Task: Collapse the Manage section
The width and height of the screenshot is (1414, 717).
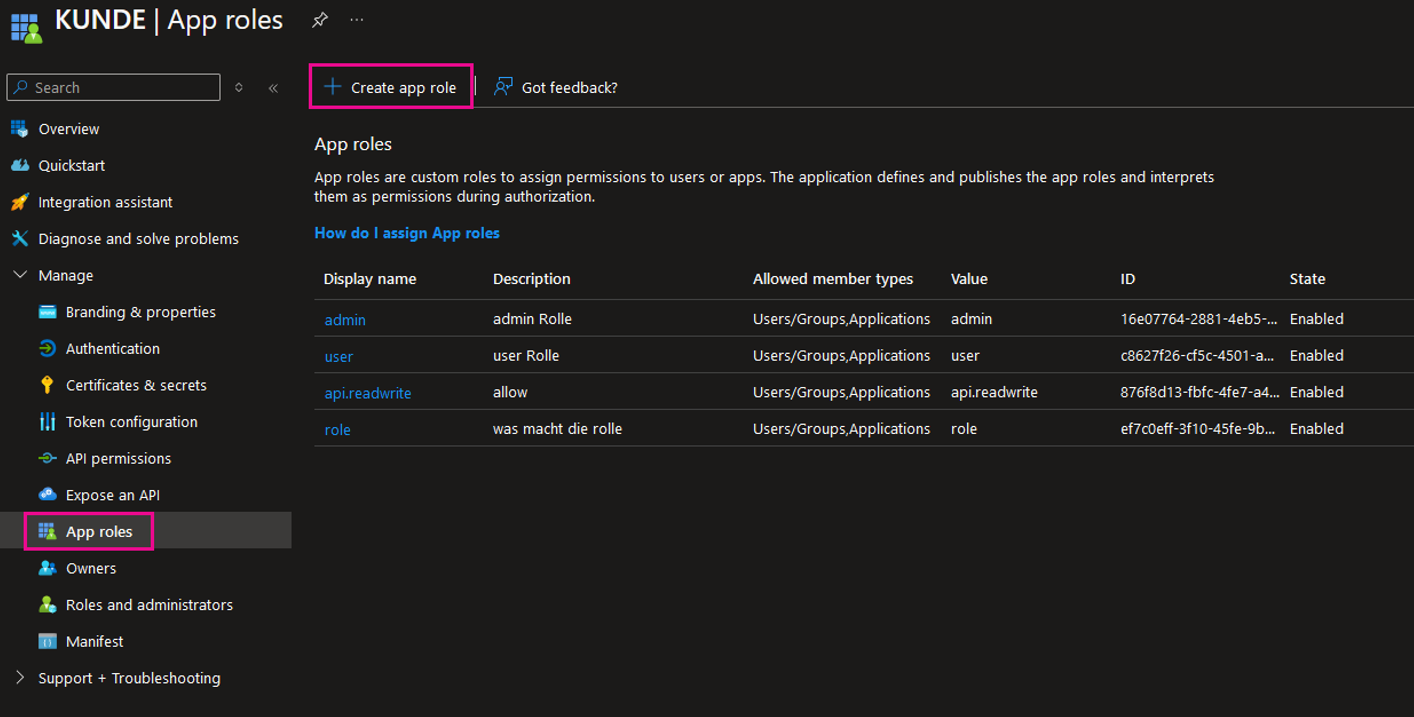Action: click(x=20, y=275)
